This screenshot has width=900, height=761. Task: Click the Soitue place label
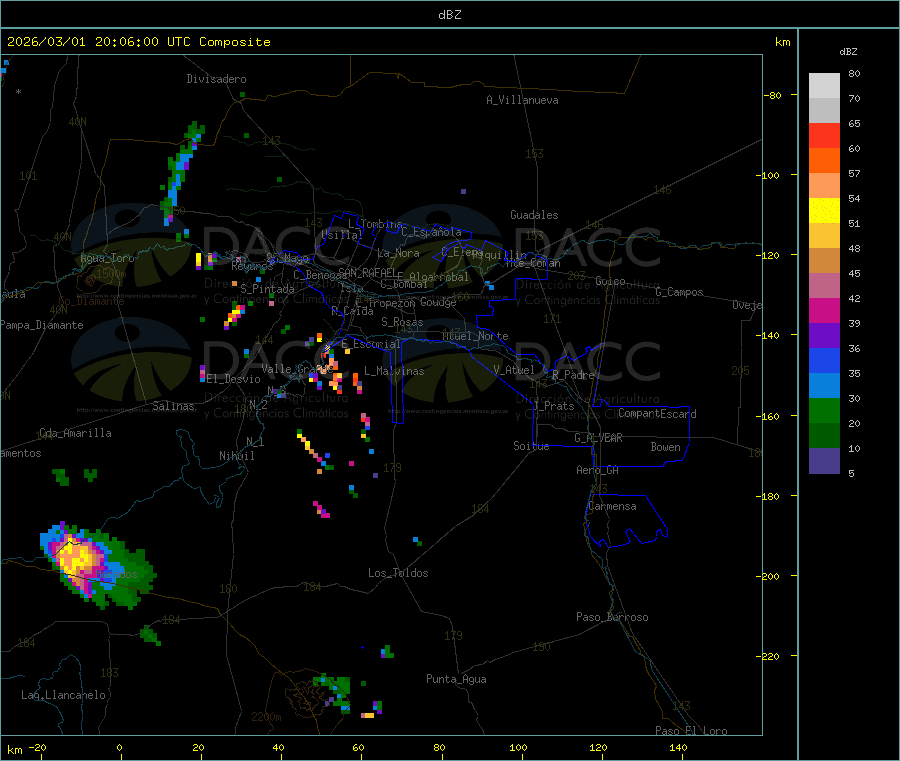[531, 446]
